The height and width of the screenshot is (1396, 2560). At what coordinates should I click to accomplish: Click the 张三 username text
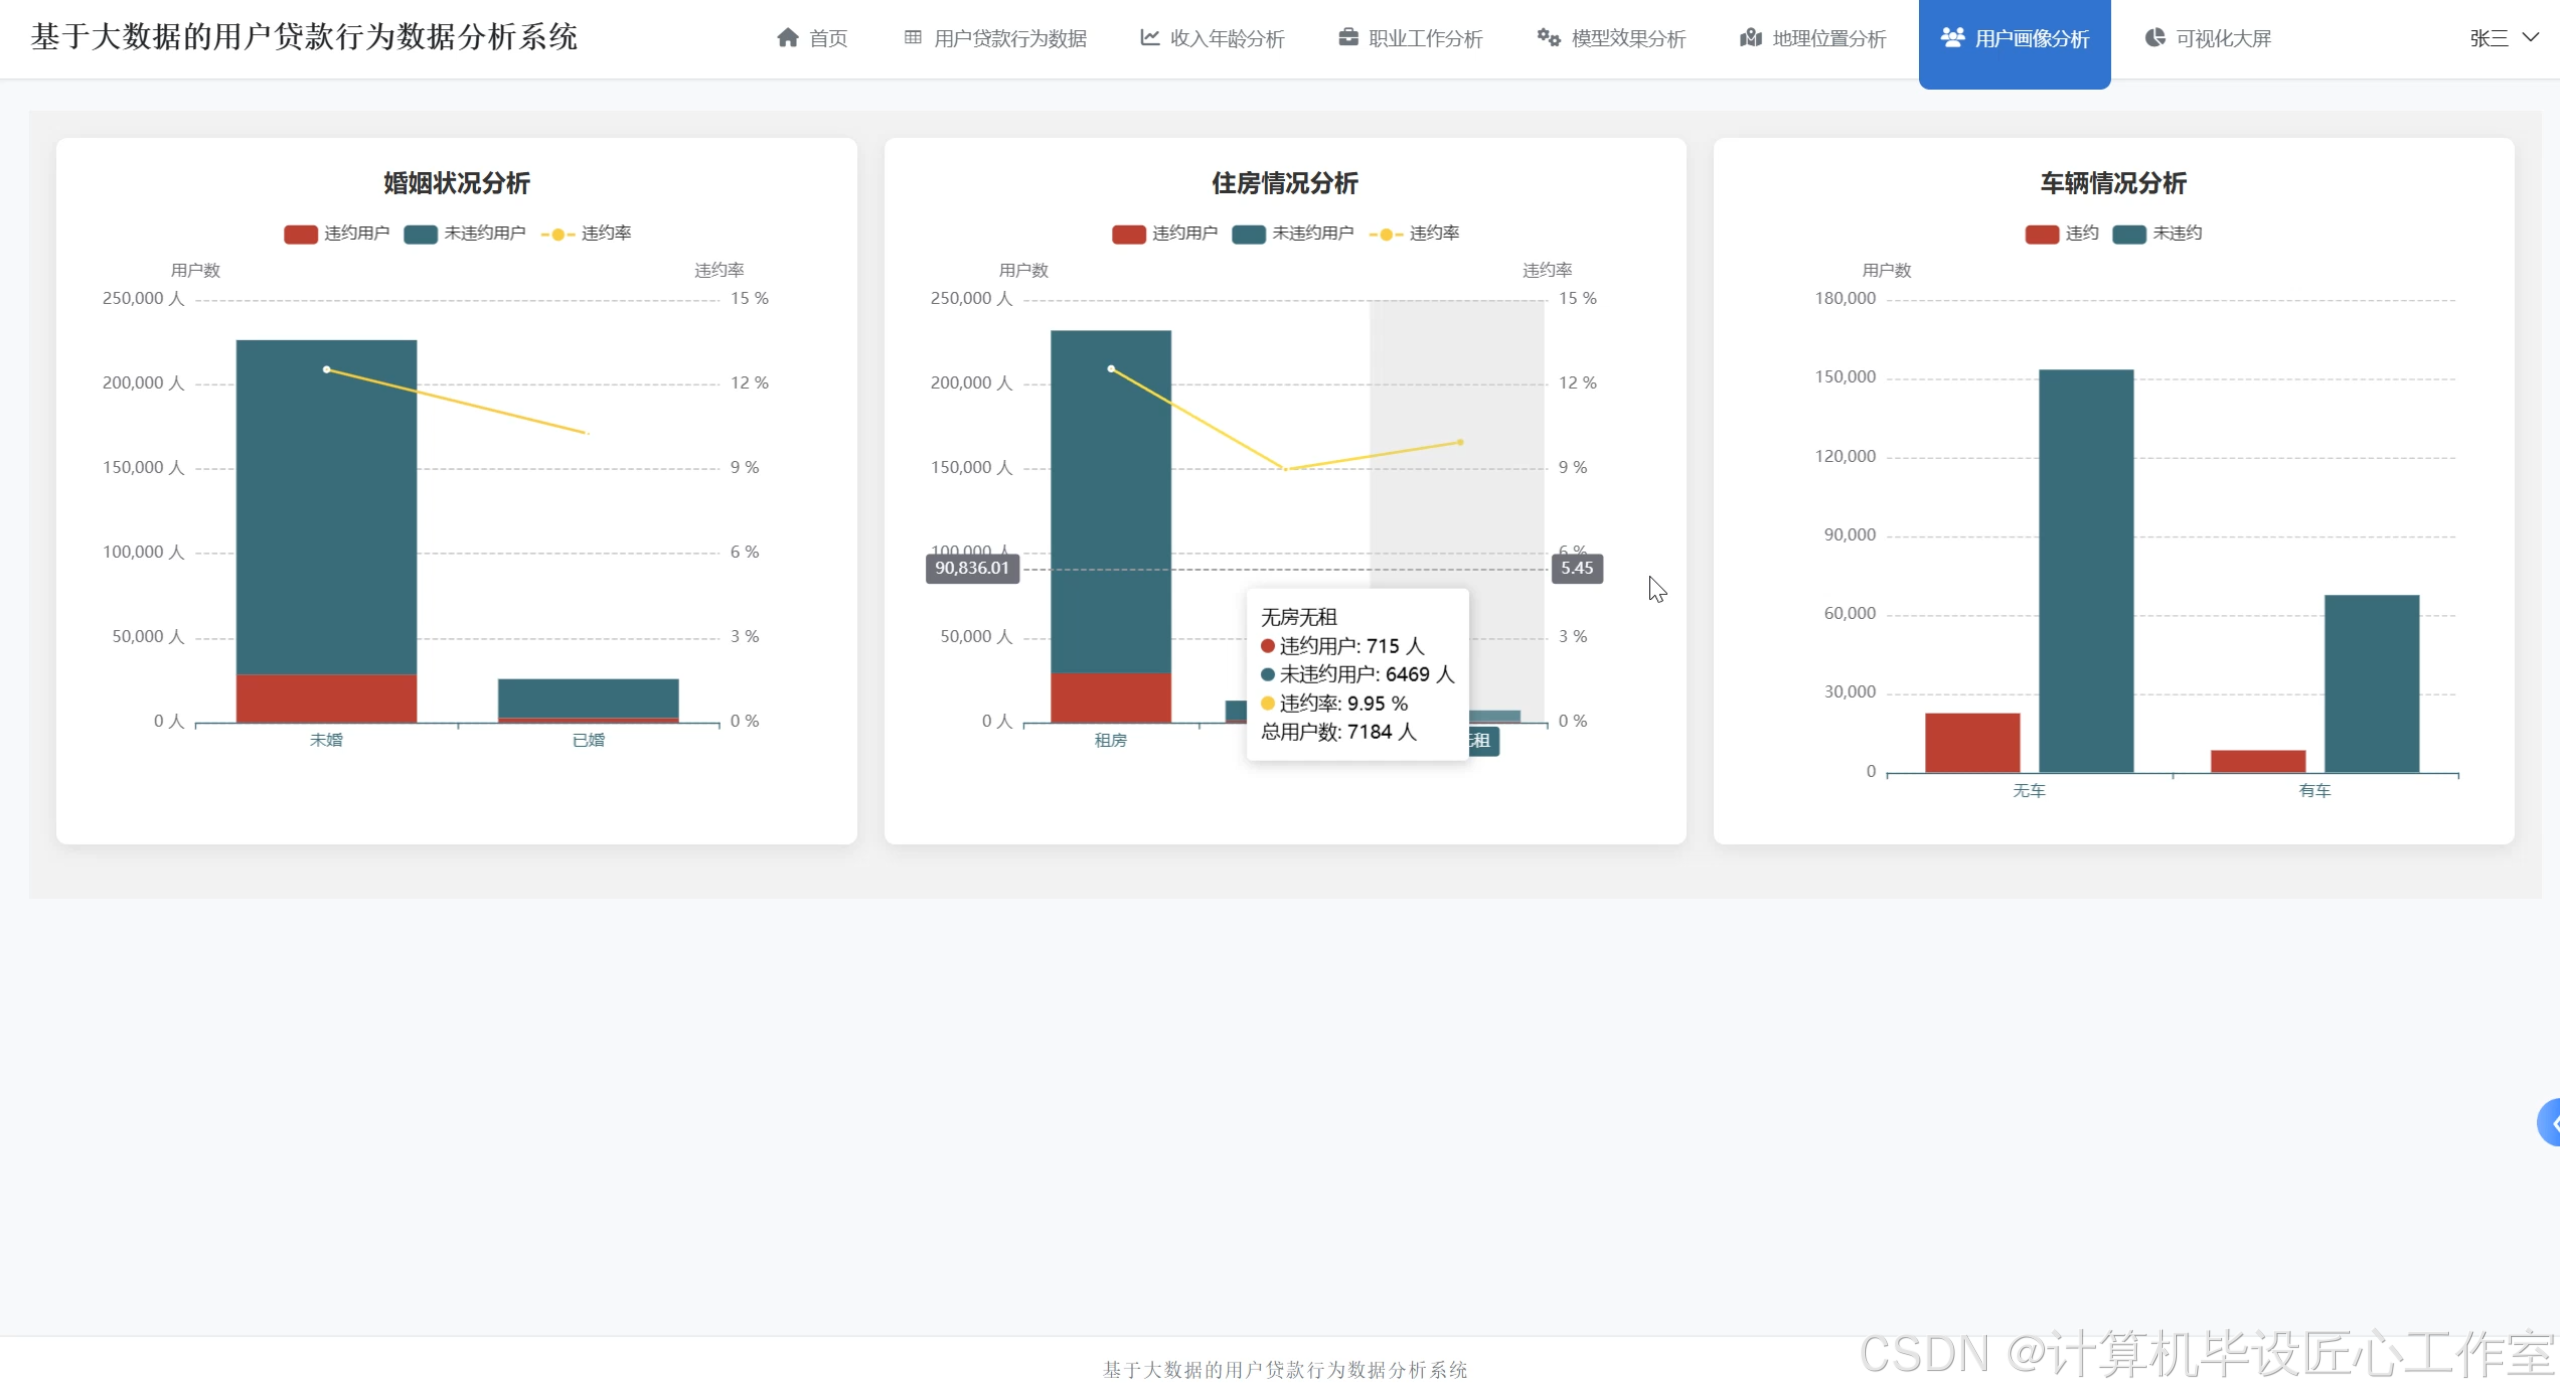(x=2489, y=38)
